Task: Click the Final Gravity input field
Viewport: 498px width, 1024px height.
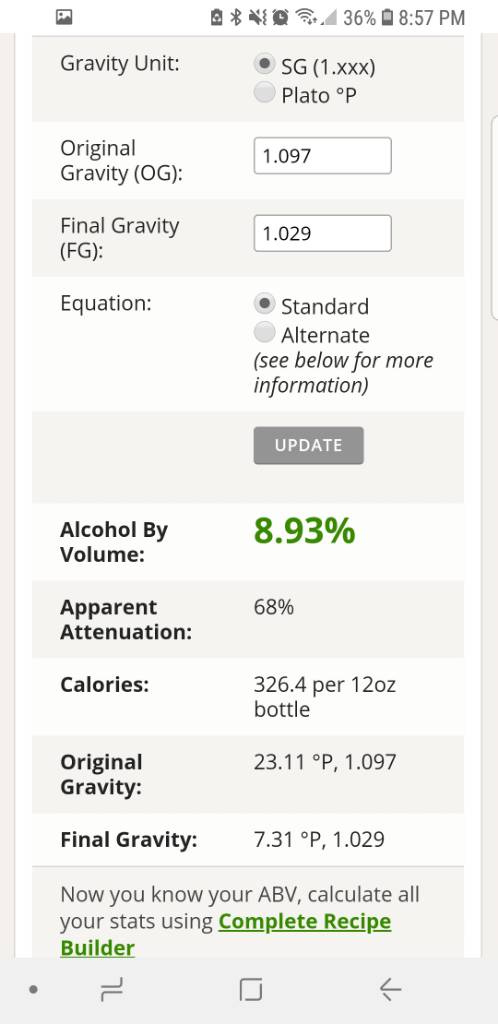Action: [x=322, y=233]
